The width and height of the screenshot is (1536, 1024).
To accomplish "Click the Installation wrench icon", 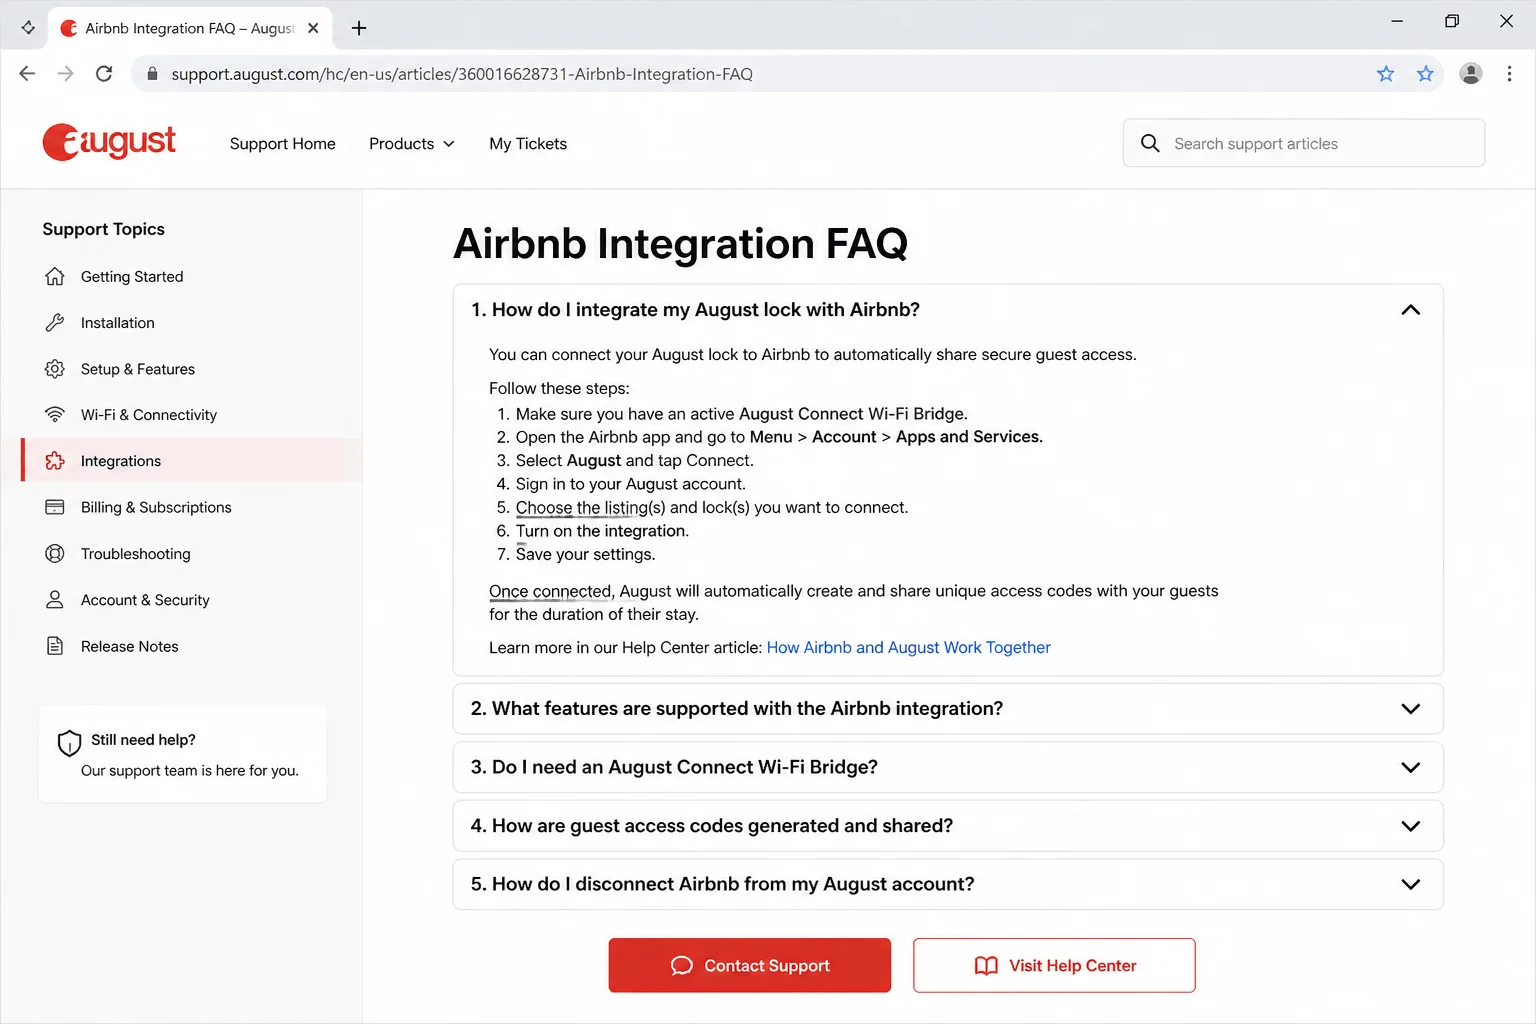I will 55,322.
